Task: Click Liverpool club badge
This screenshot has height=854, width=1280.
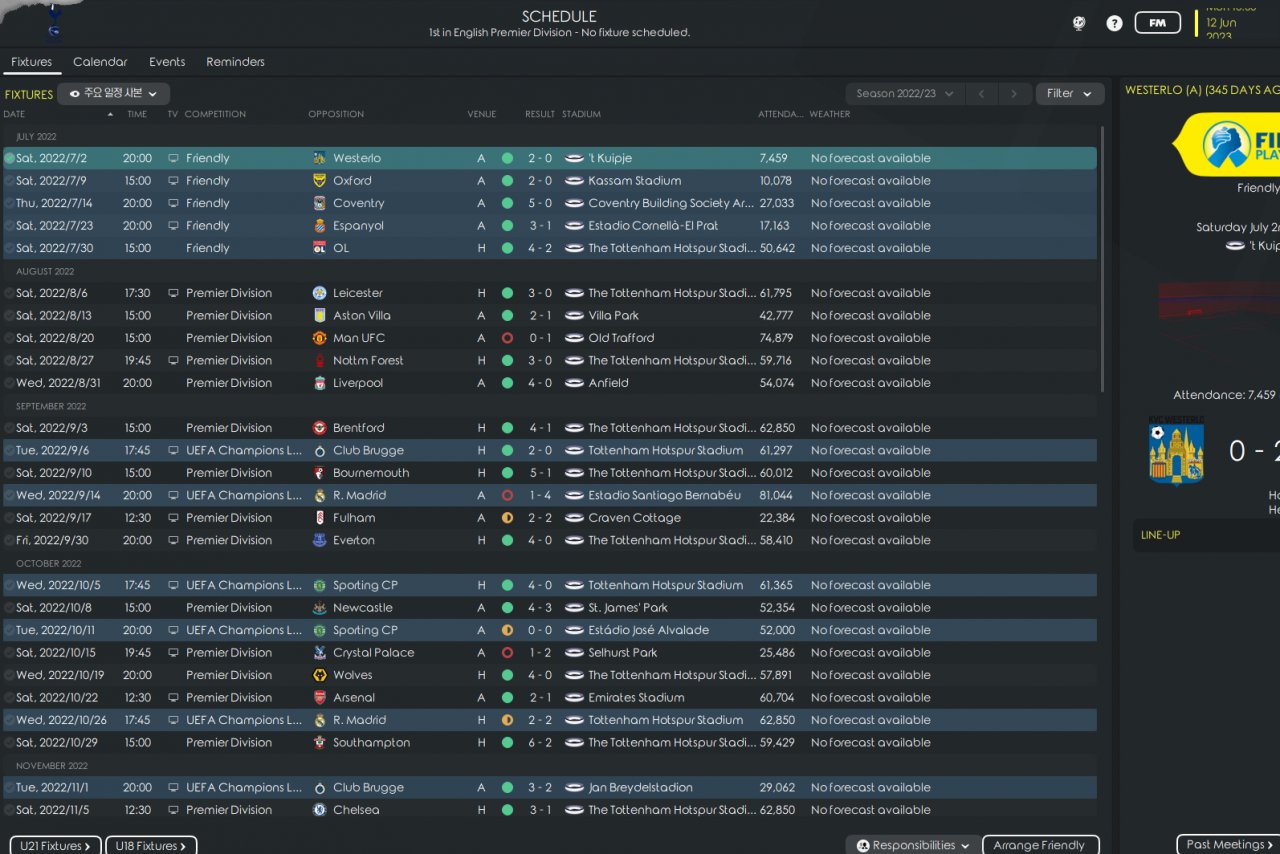Action: 319,383
